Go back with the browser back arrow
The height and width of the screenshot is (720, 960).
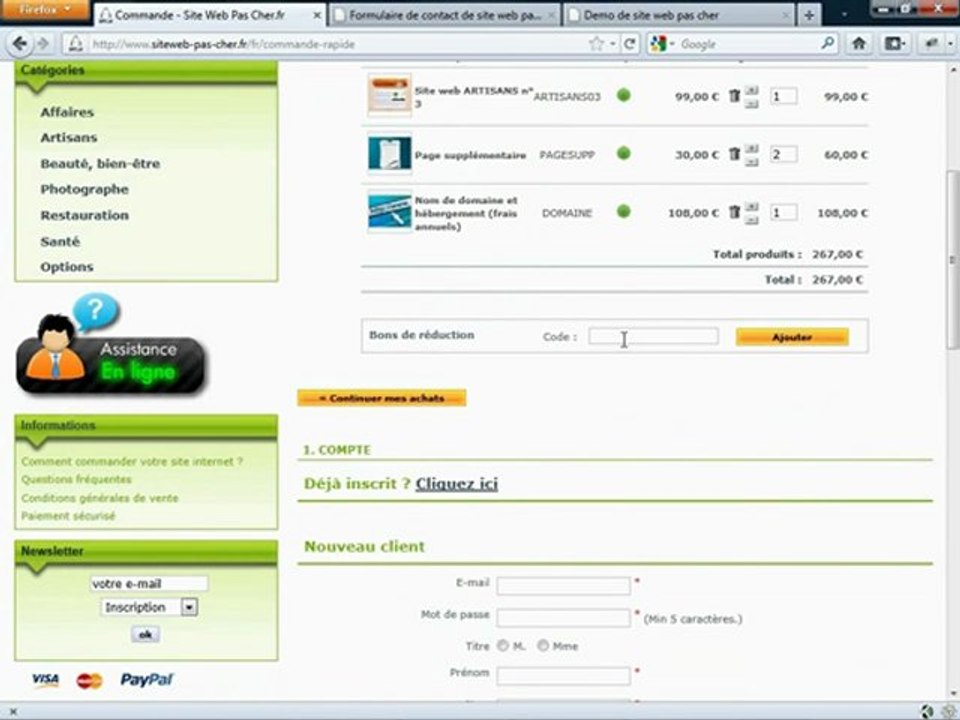[x=20, y=43]
